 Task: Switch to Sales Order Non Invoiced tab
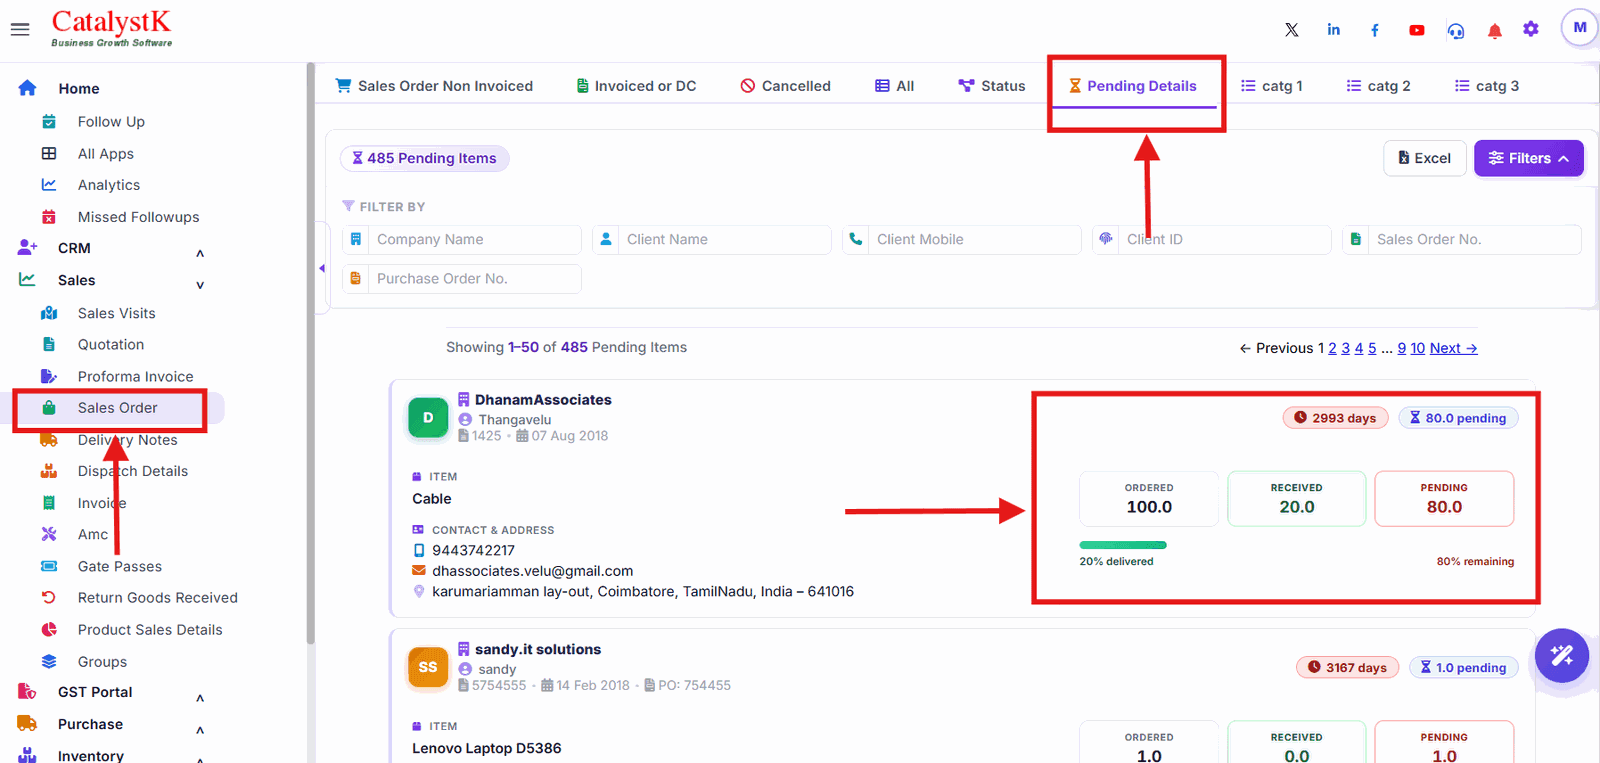pos(434,86)
